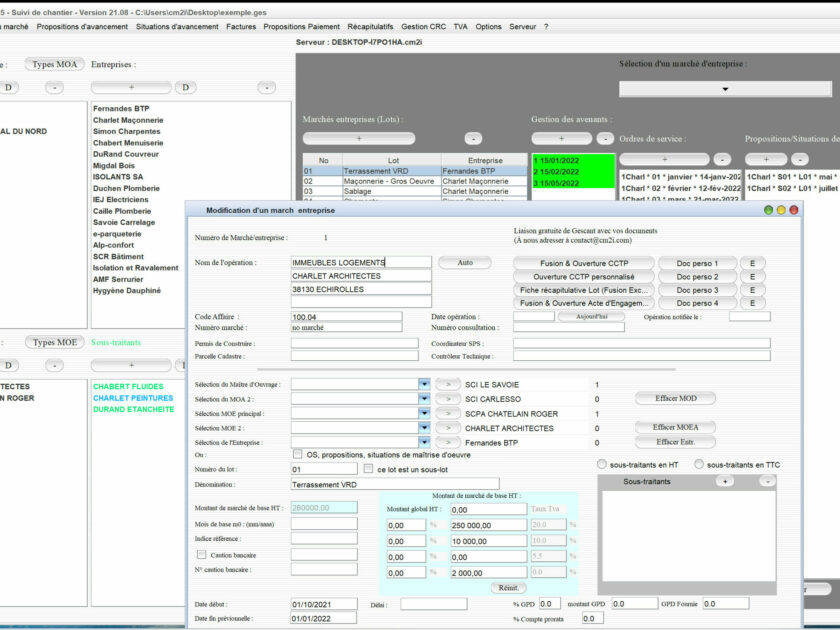The width and height of the screenshot is (840, 630).
Task: Expand the Sélection MOE 2 dropdown
Action: 424,428
